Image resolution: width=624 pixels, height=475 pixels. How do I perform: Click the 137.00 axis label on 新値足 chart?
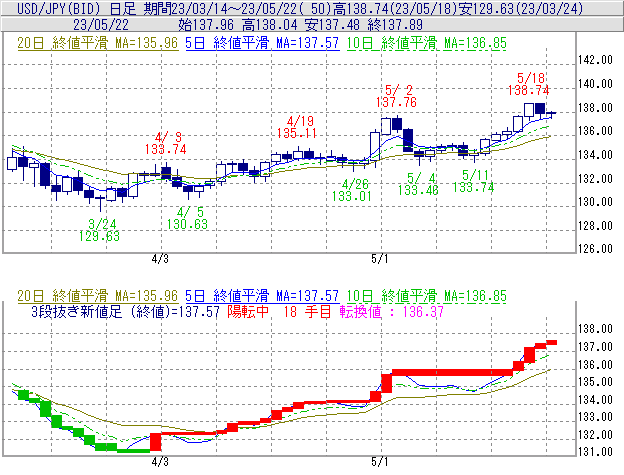595,347
